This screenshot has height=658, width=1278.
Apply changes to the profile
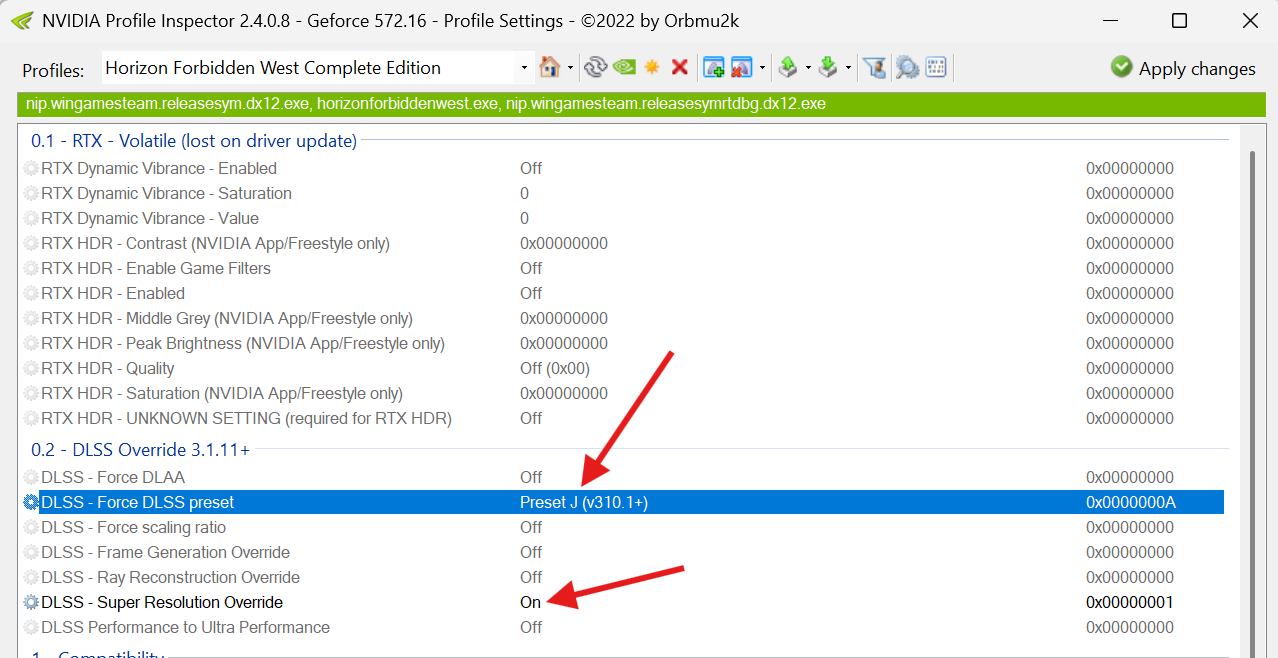[1183, 68]
